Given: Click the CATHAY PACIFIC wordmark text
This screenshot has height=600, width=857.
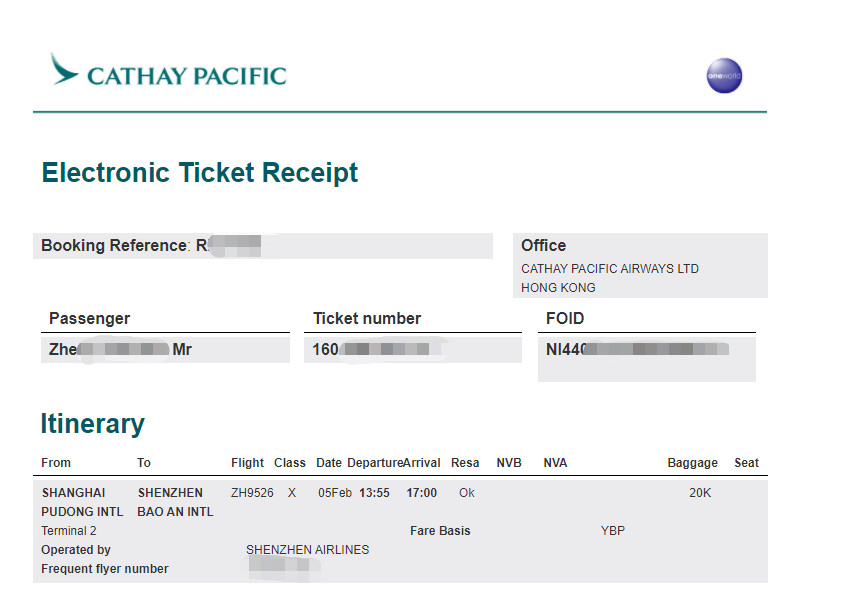Looking at the screenshot, I should pos(187,77).
